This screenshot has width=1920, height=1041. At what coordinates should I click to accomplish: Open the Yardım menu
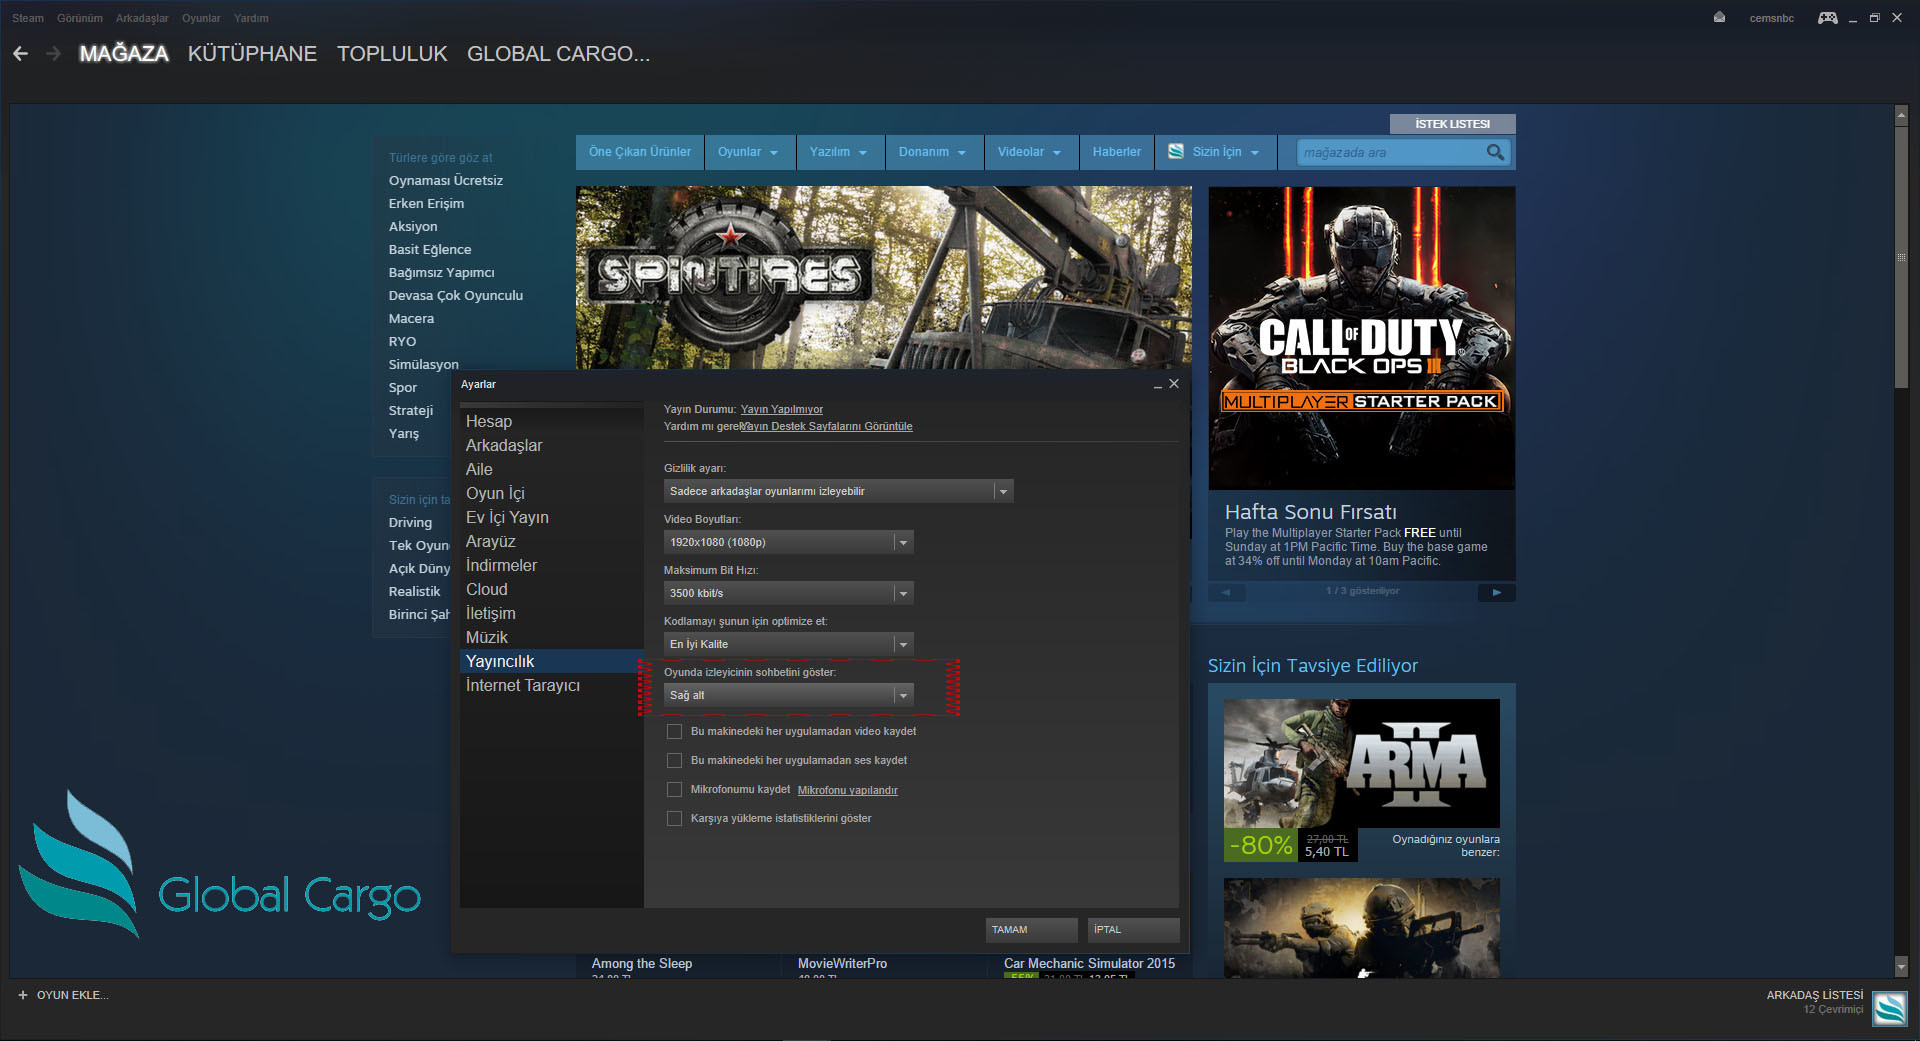[x=251, y=18]
